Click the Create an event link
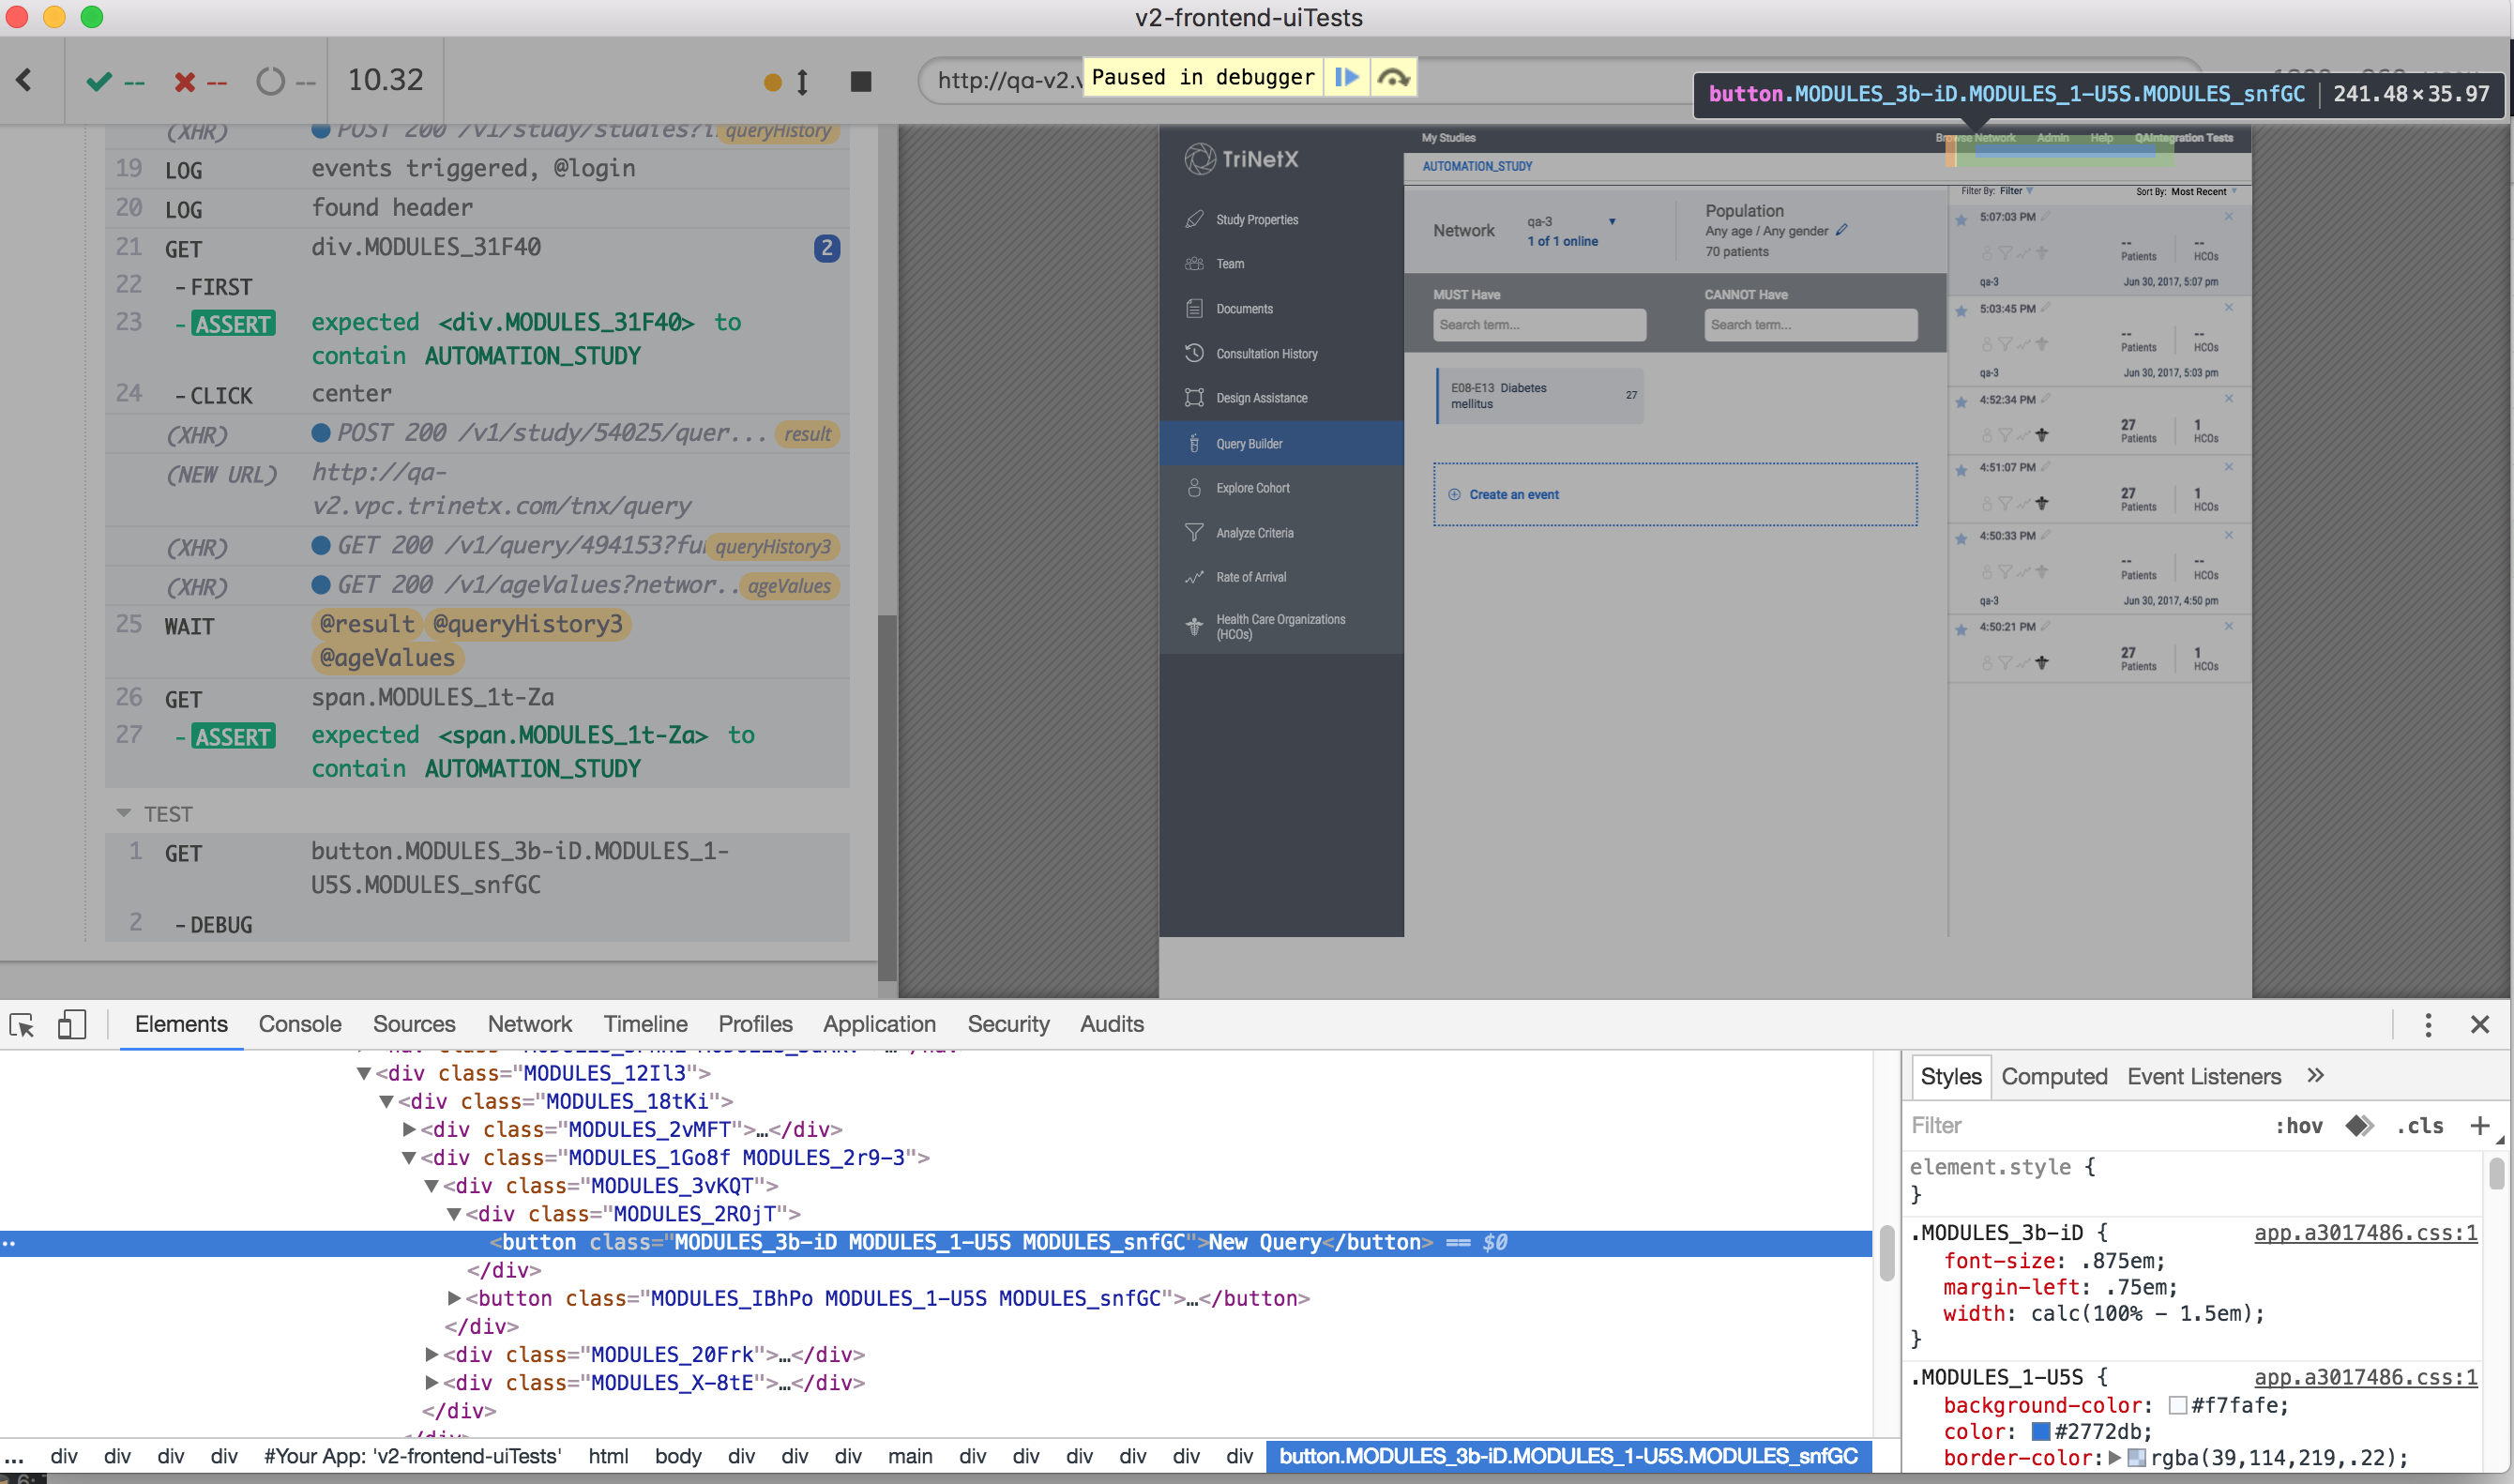This screenshot has height=1484, width=2514. 1513,494
